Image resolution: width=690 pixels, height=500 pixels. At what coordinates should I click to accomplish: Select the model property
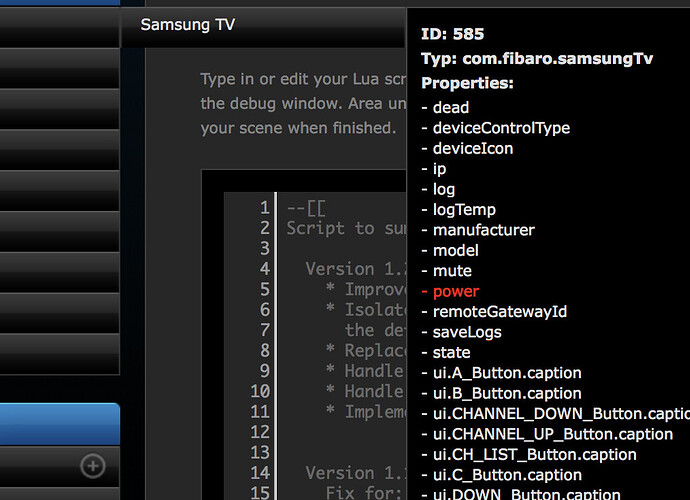[x=455, y=250]
